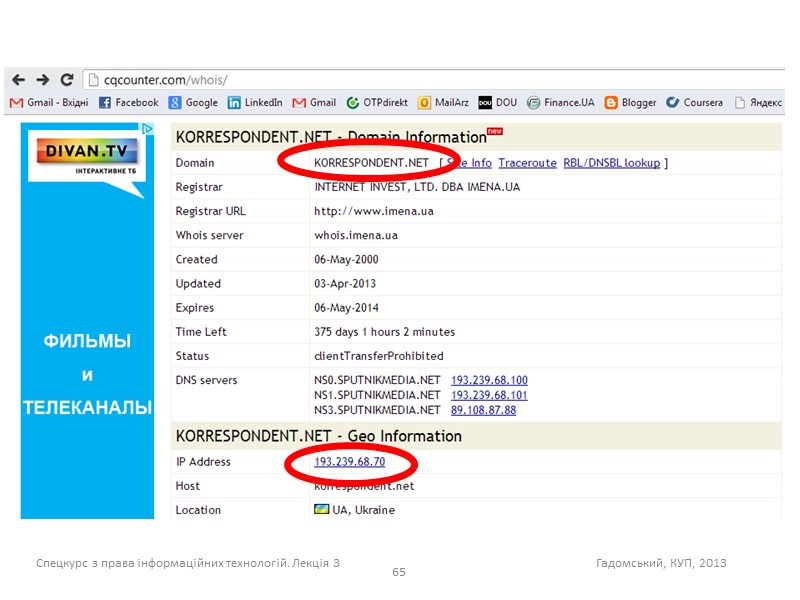Screen dimensions: 800x600
Task: Open the Coursera bookmark
Action: (695, 103)
